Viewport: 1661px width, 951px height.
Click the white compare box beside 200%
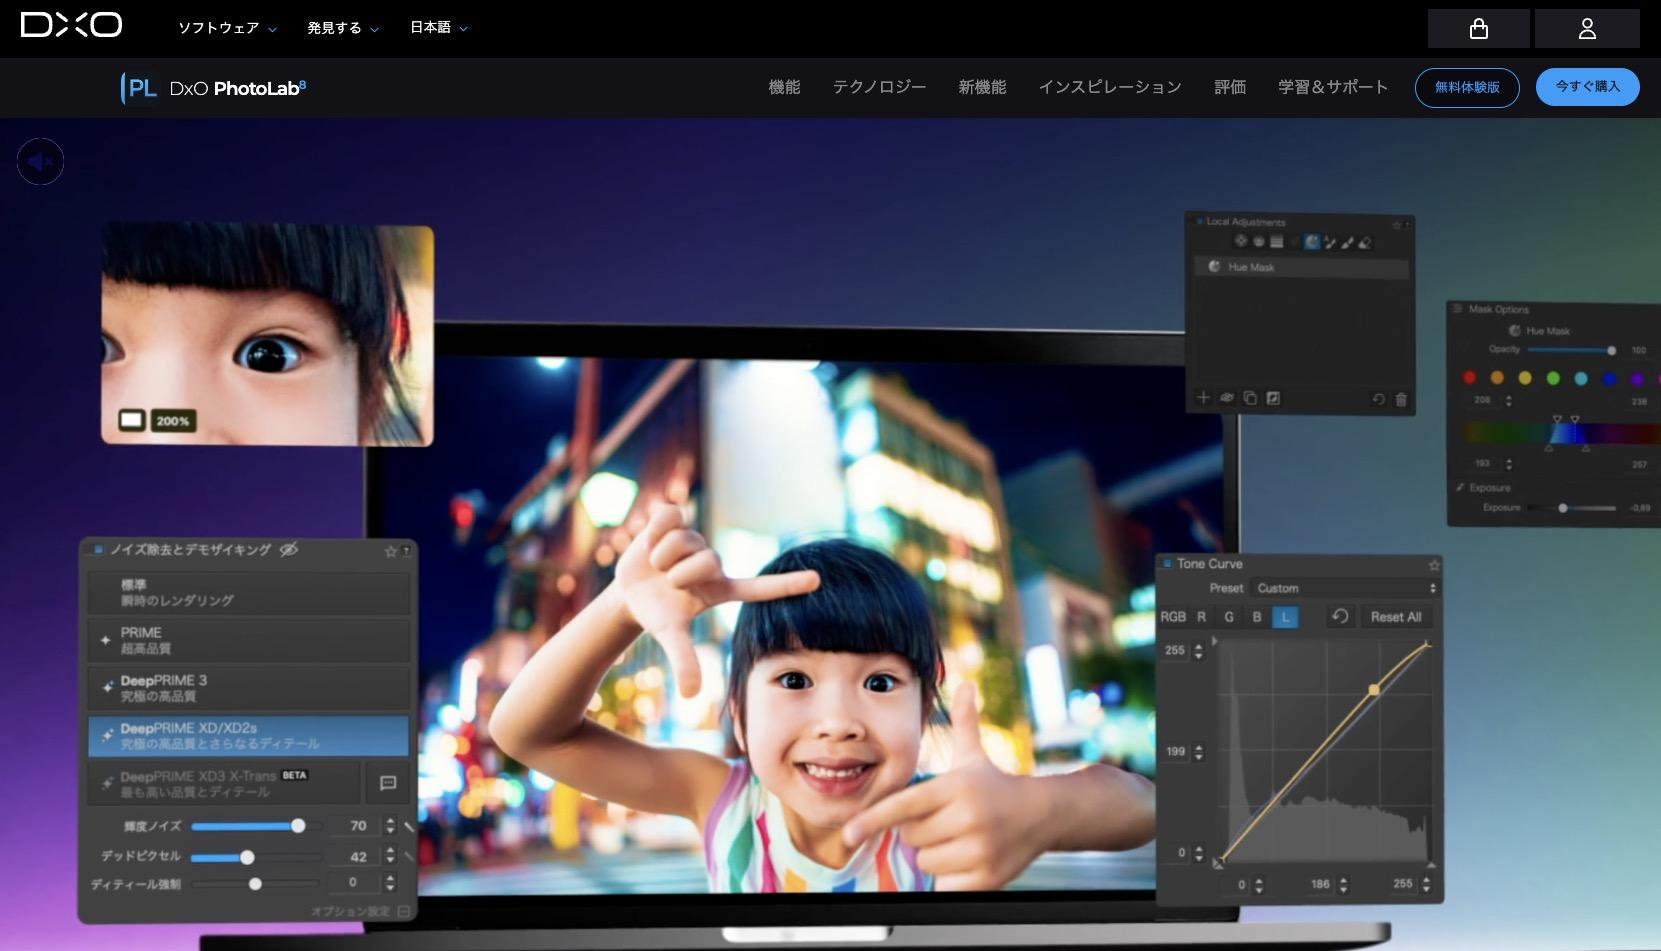pyautogui.click(x=132, y=420)
